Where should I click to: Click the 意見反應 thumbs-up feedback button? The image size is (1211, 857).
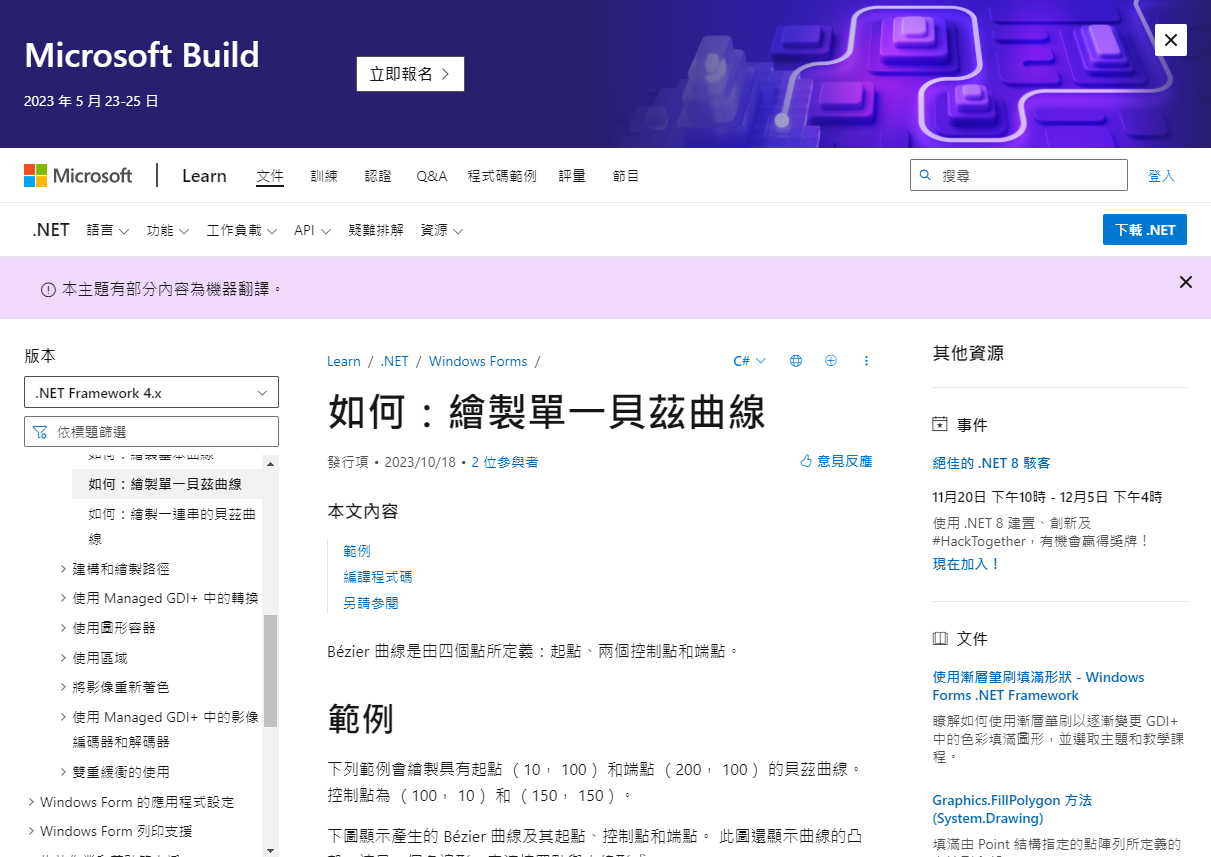click(836, 461)
